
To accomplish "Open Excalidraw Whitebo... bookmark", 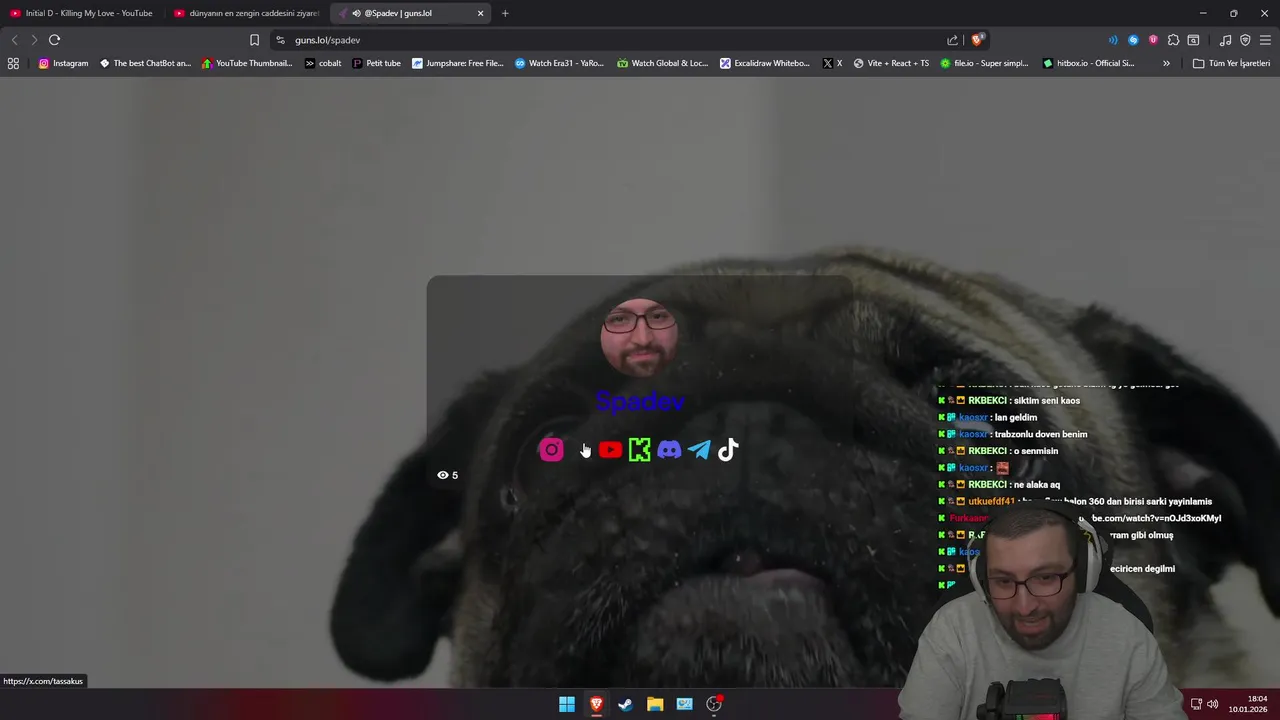I will (x=765, y=63).
